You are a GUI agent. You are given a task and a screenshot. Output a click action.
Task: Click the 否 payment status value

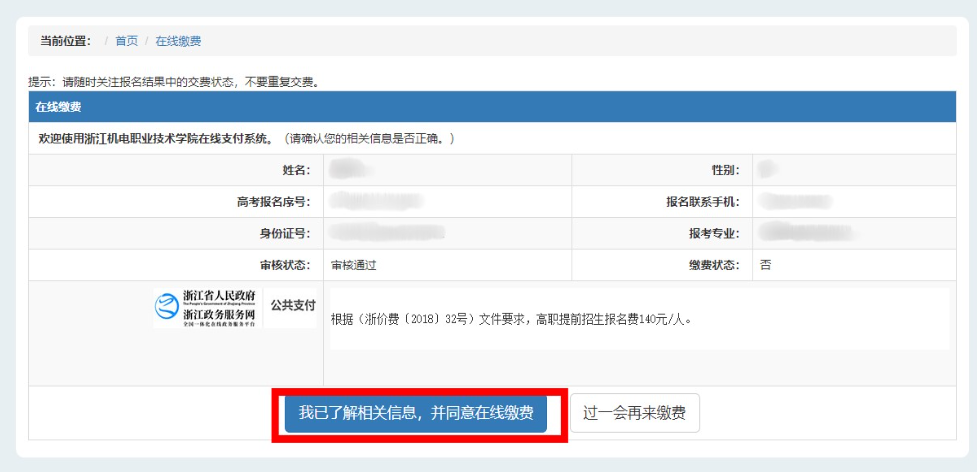click(x=765, y=265)
